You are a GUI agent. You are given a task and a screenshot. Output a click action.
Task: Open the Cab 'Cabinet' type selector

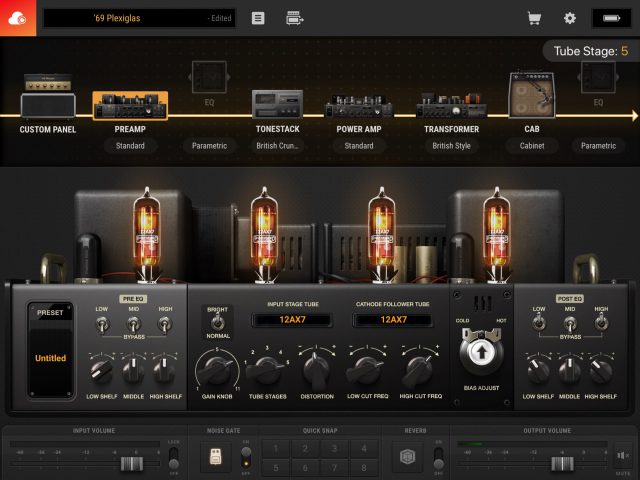[532, 146]
